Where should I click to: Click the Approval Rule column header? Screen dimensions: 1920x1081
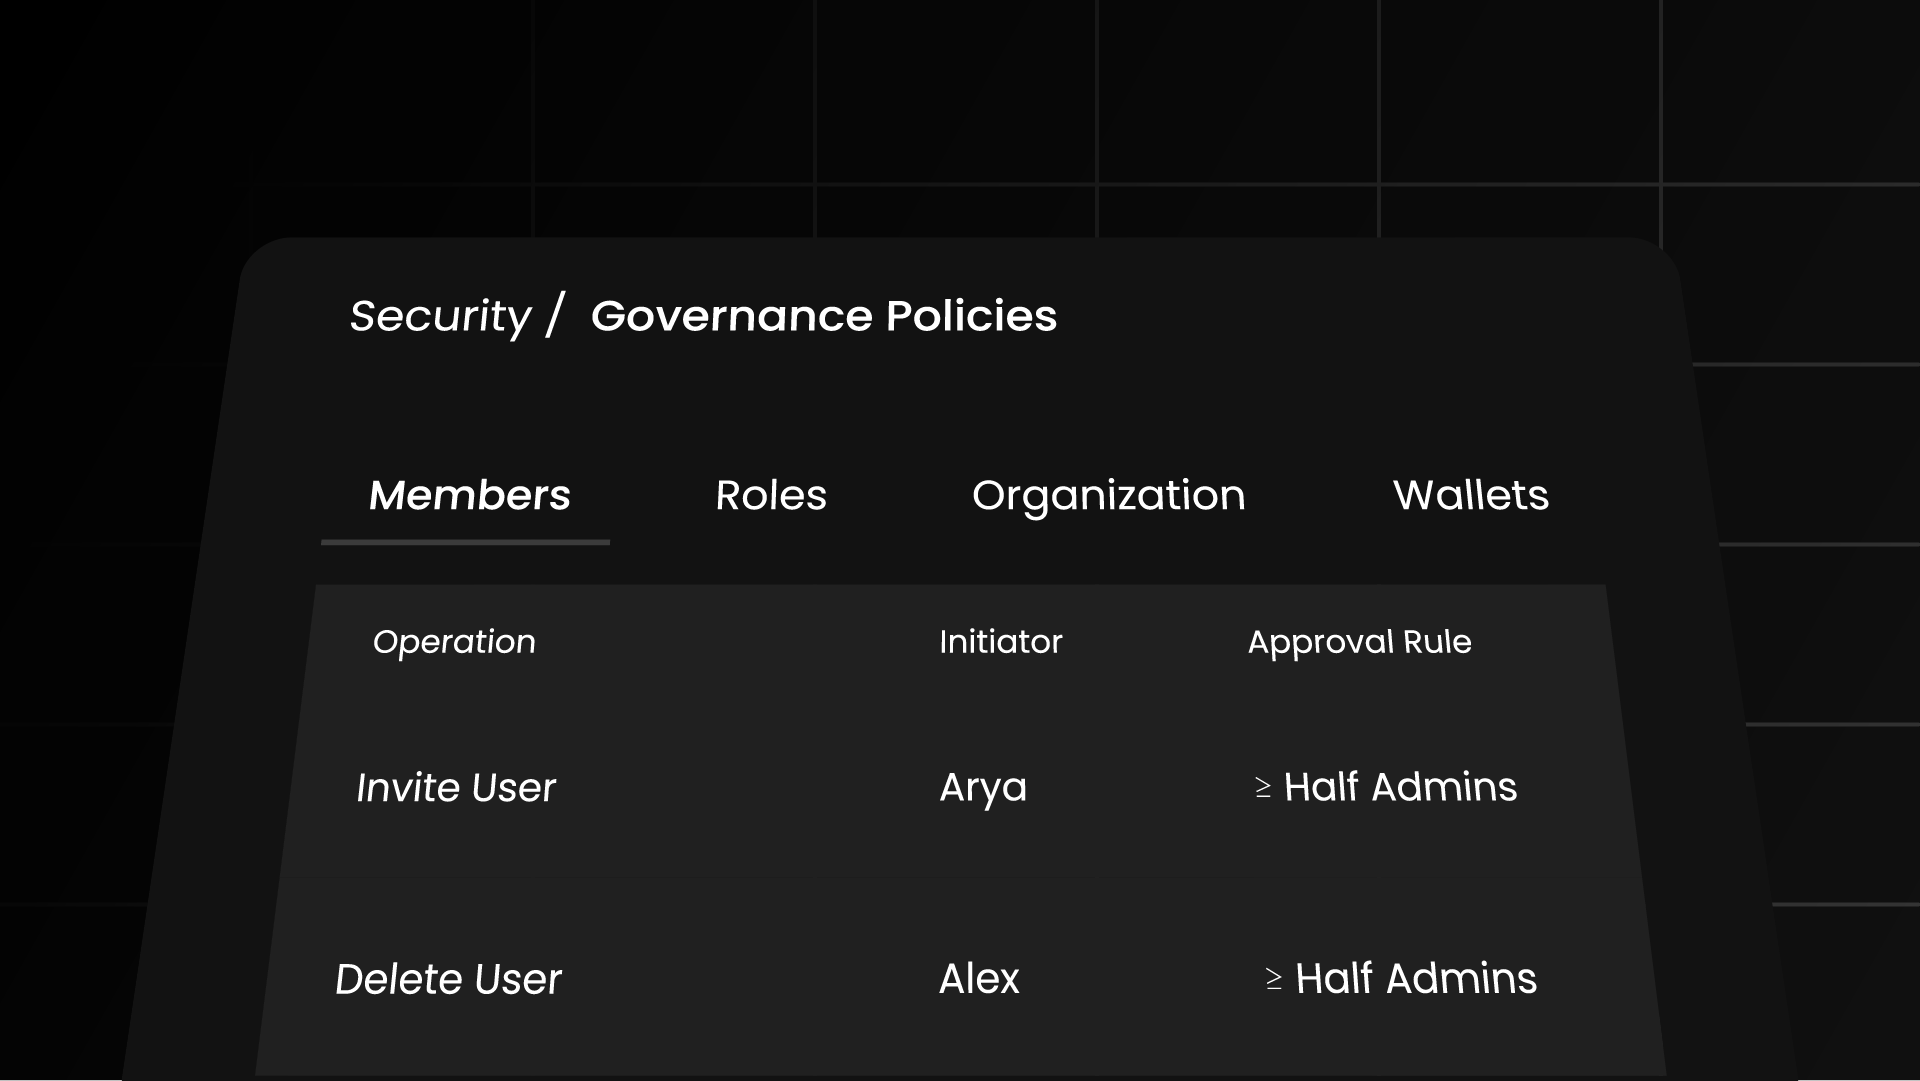[1359, 642]
